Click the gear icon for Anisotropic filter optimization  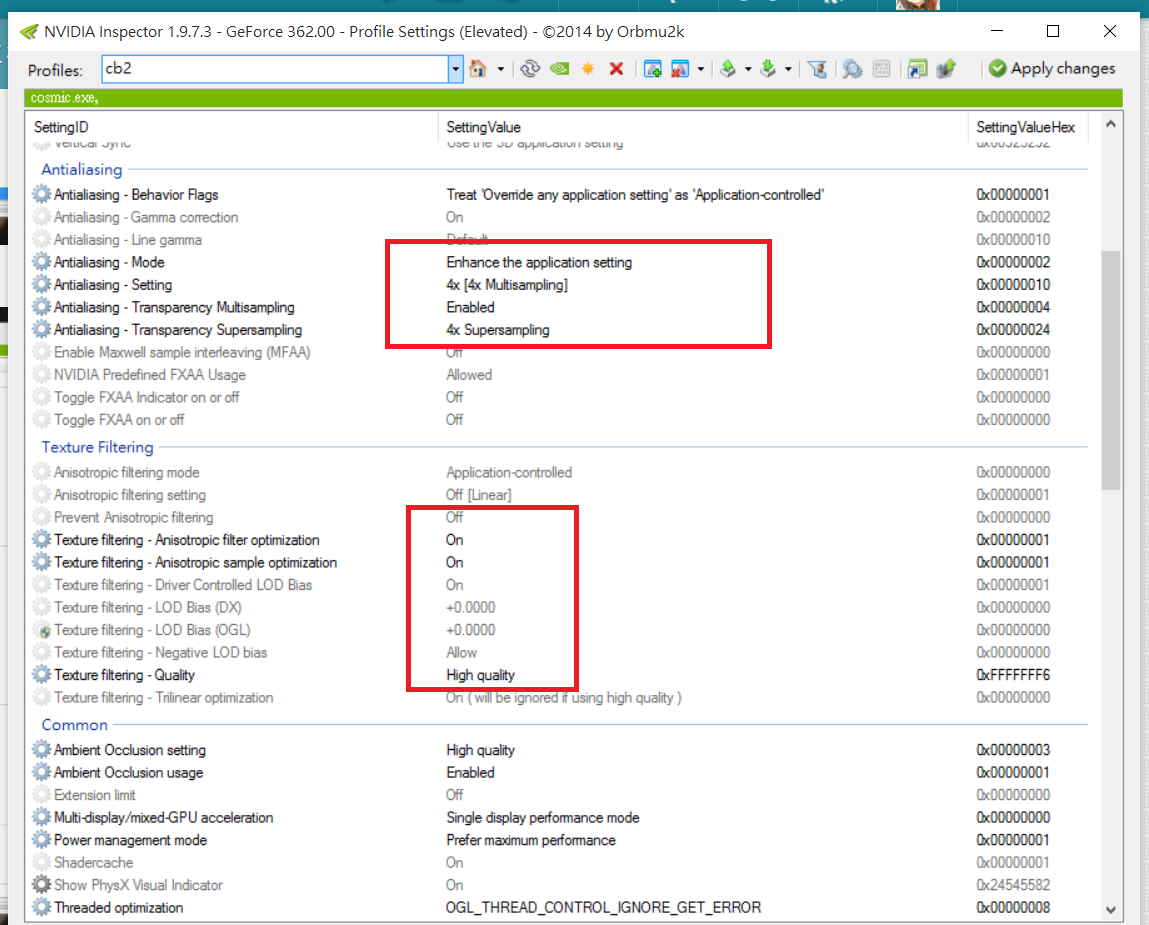pos(42,539)
